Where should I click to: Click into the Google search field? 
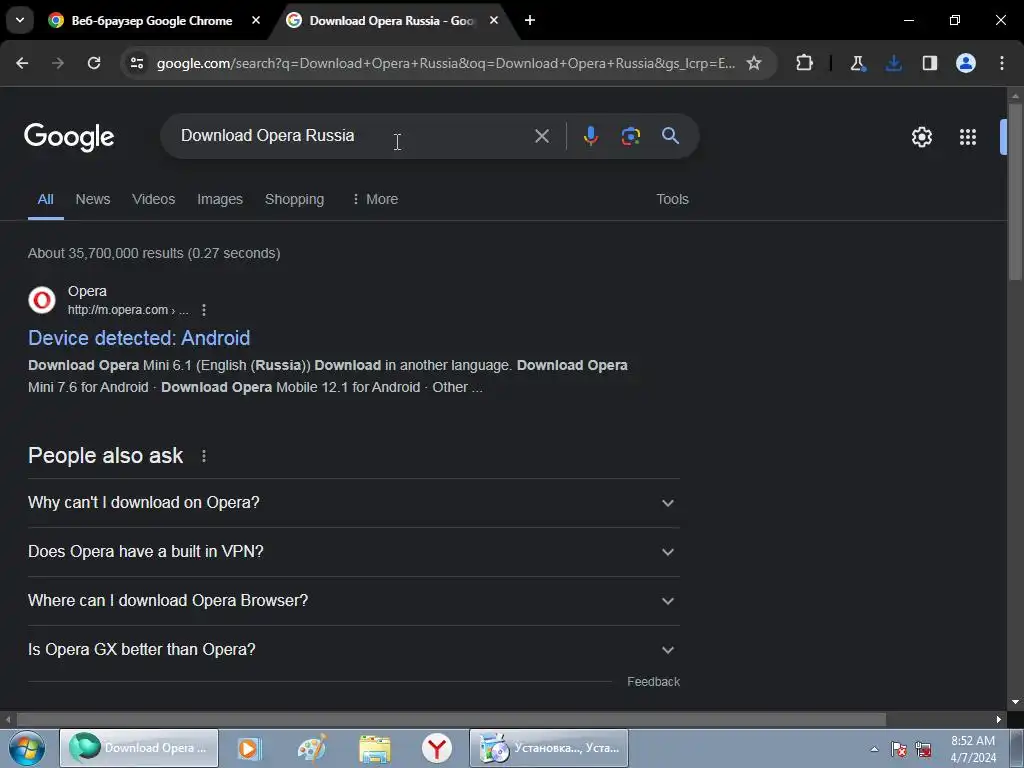click(353, 136)
